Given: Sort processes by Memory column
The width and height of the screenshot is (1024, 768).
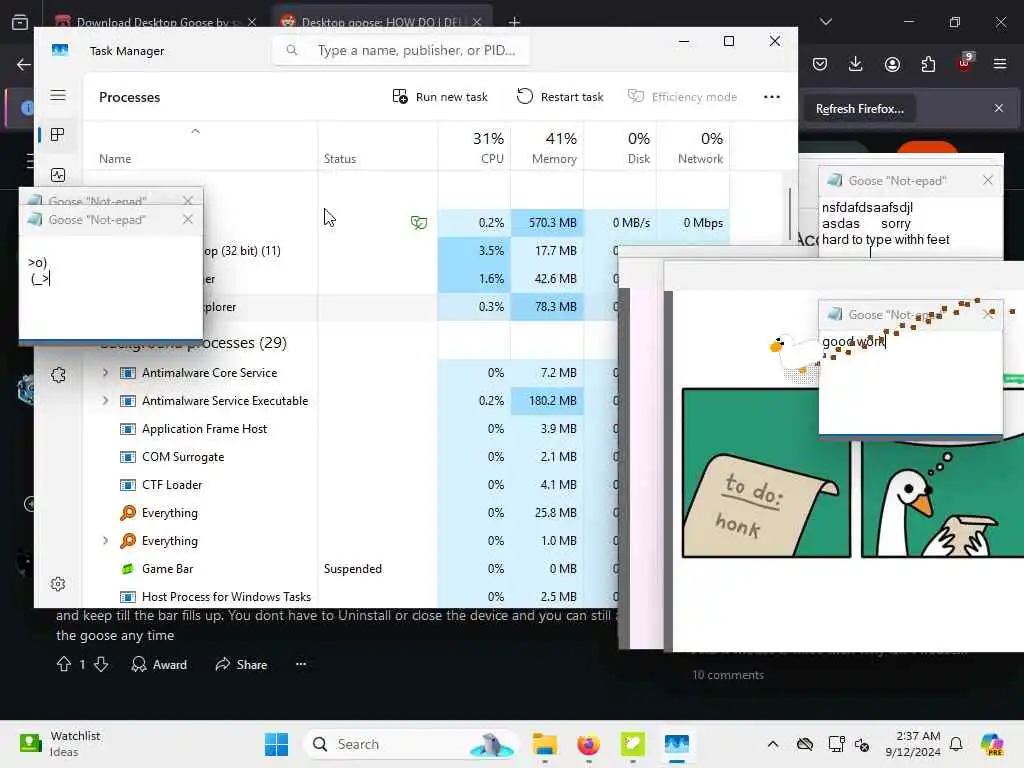Looking at the screenshot, I should click(x=547, y=147).
